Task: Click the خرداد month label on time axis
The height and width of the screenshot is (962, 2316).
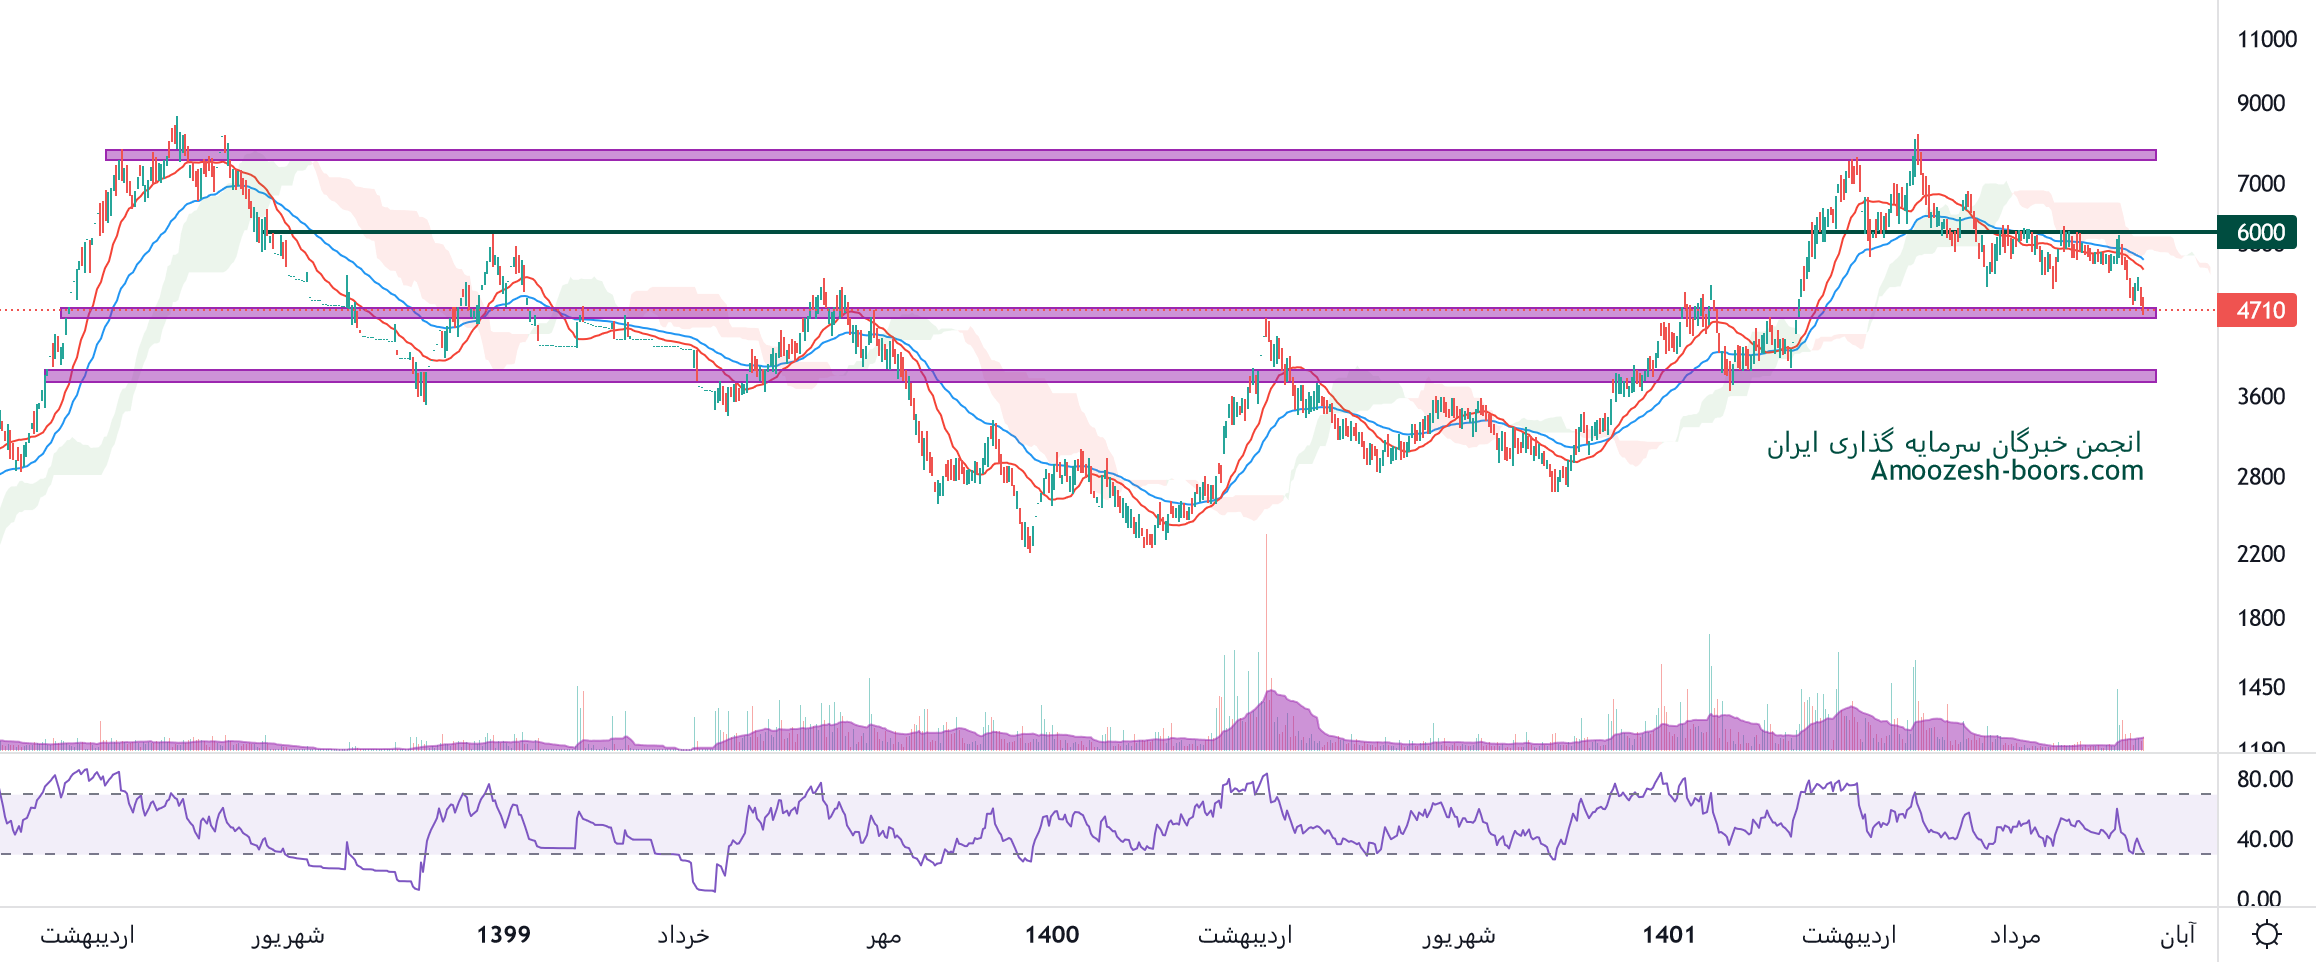Action: coord(683,935)
